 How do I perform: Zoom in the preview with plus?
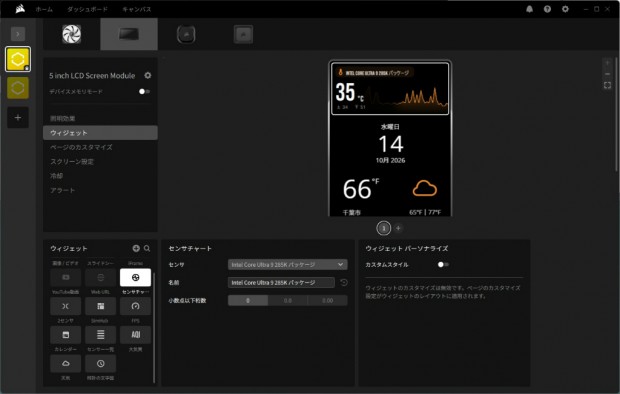coord(607,63)
